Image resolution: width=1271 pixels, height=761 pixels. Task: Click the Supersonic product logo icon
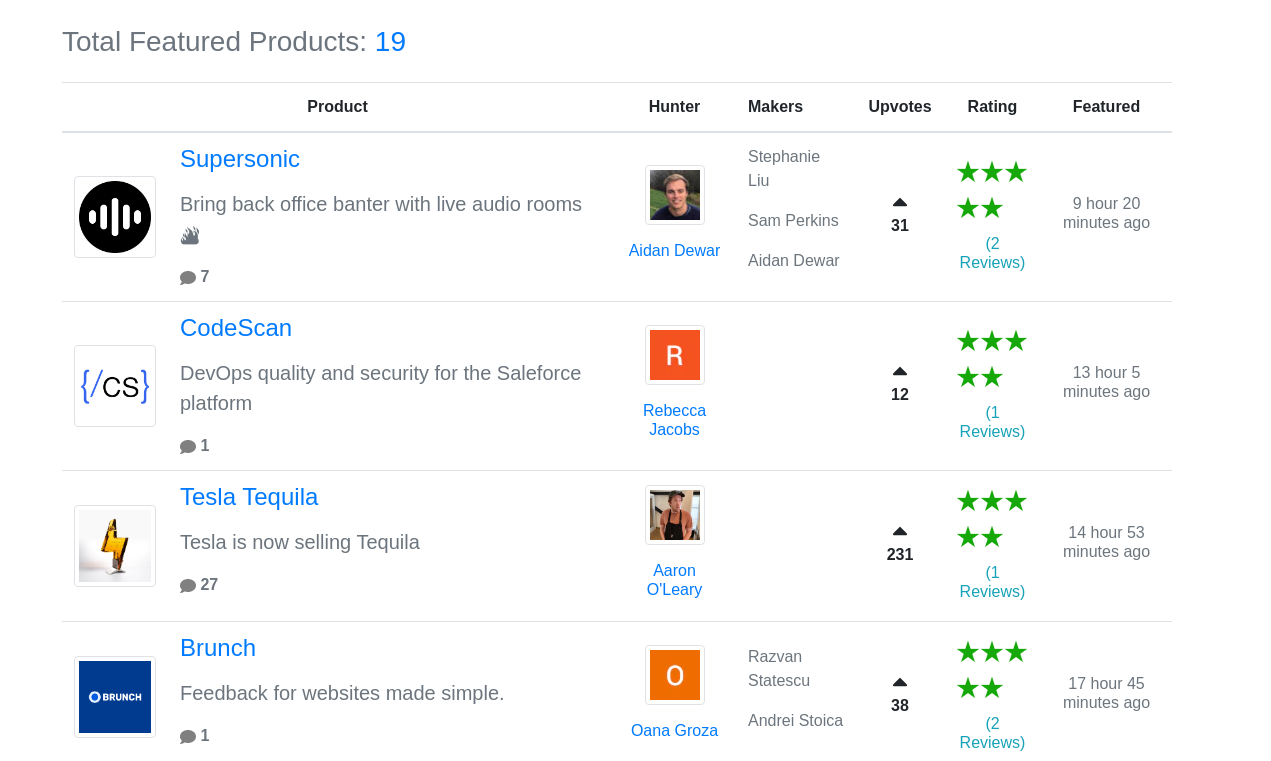114,216
